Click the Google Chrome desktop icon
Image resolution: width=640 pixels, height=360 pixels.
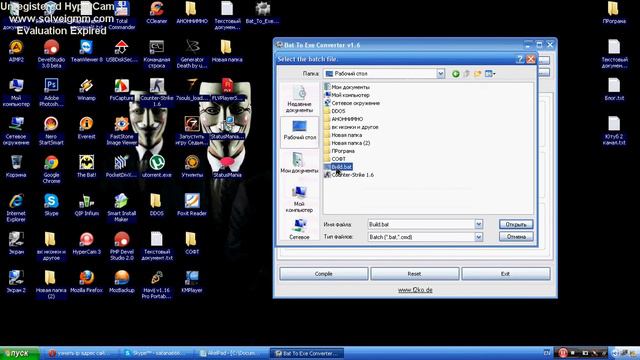[51, 169]
